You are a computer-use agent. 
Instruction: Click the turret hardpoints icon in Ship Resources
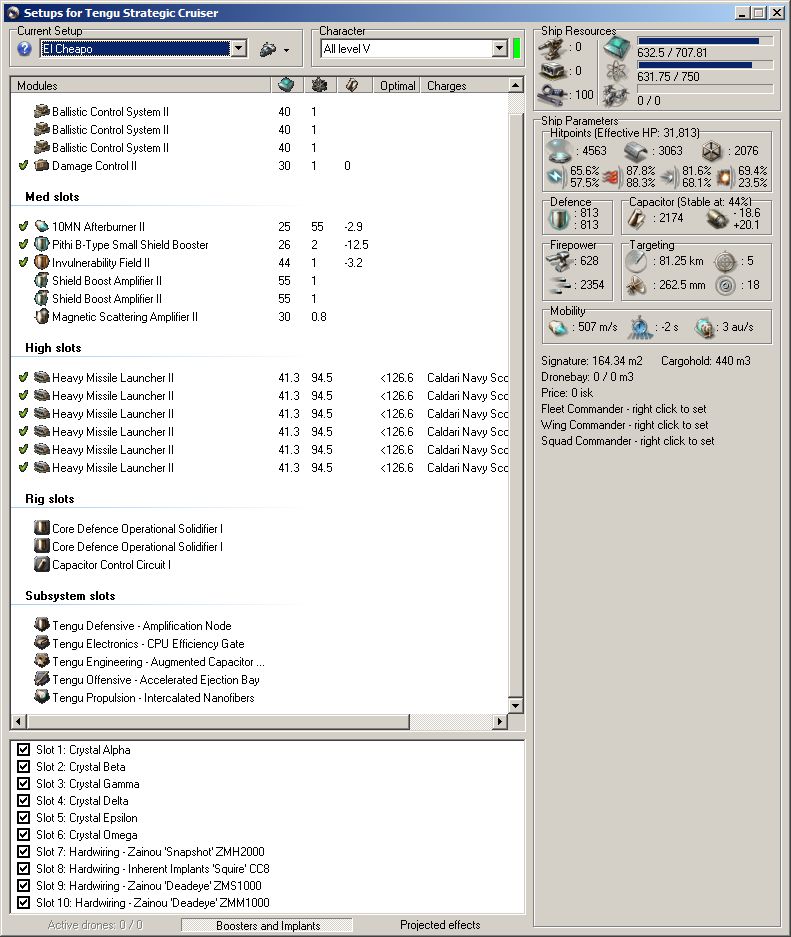tap(552, 47)
